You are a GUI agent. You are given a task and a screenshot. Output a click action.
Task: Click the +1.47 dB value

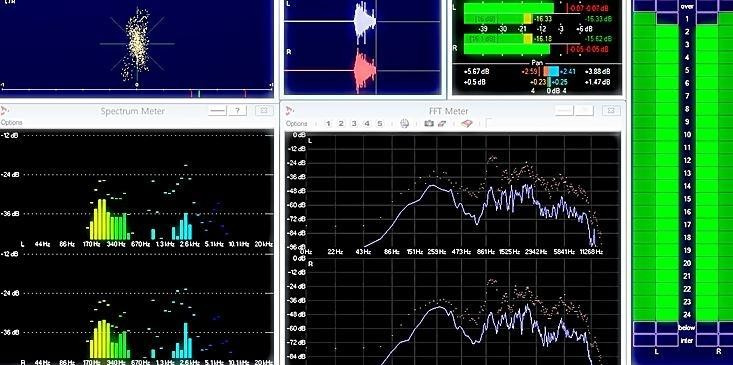[x=597, y=82]
